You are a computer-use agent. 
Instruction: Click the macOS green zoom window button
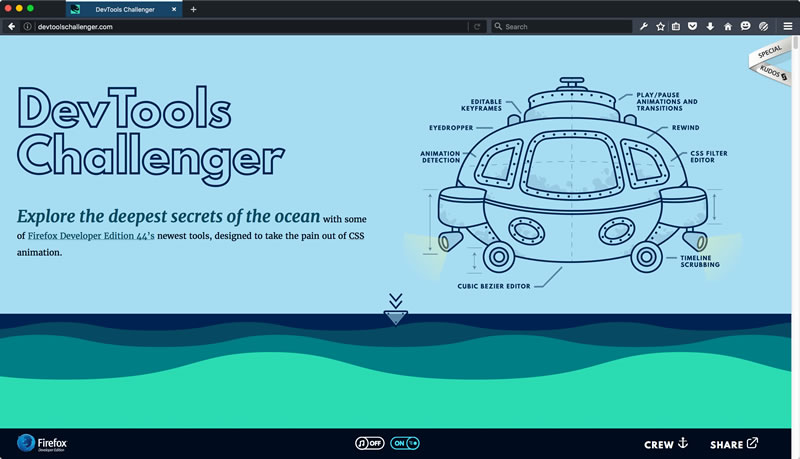30,8
